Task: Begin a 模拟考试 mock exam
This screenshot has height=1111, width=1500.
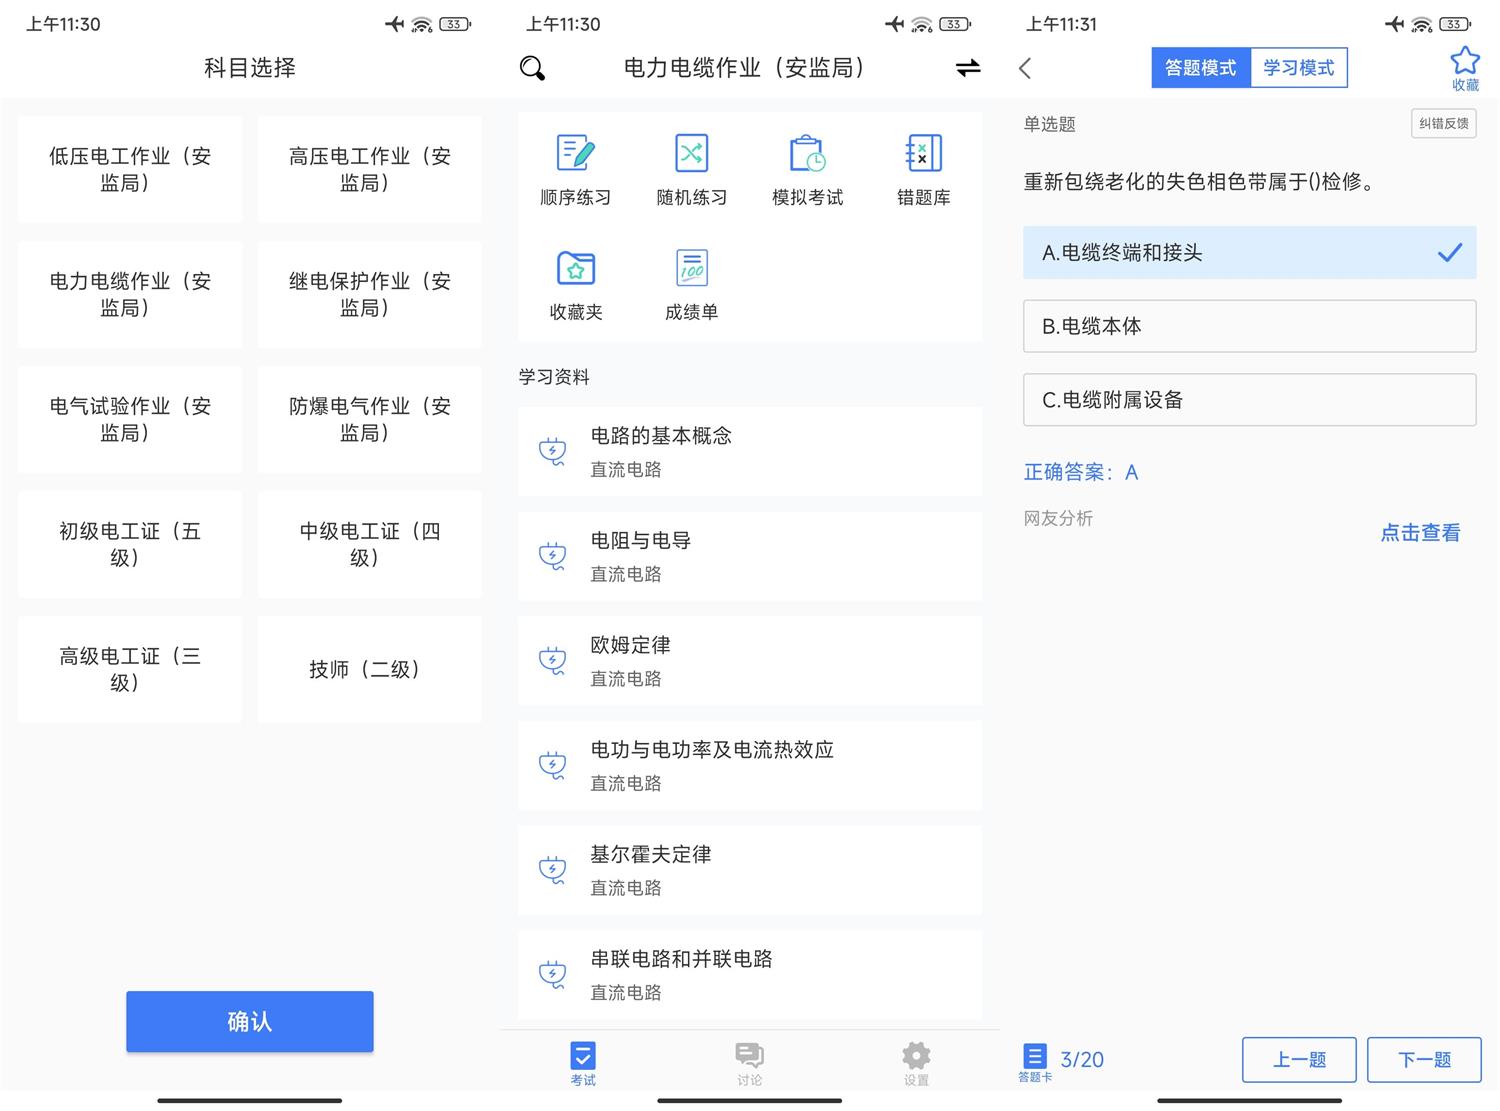Action: pos(806,168)
